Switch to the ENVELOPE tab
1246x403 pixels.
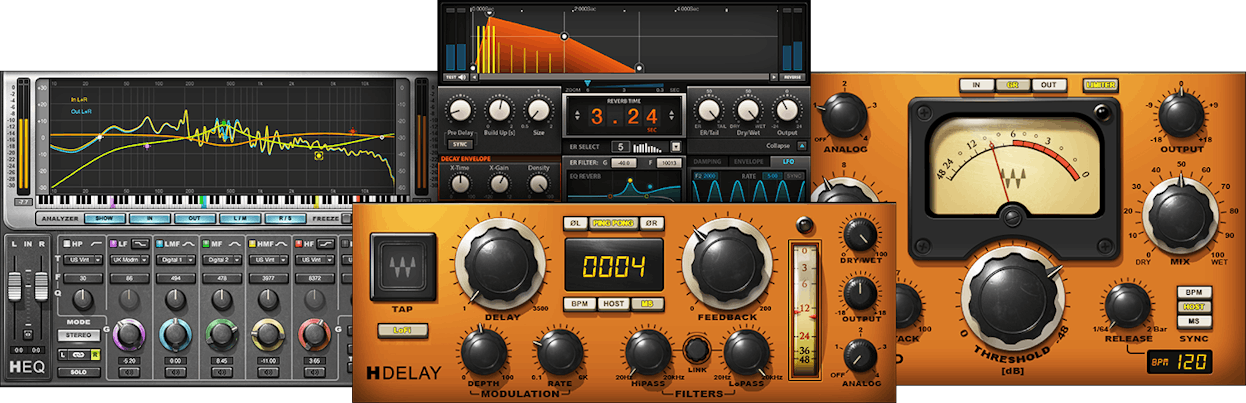click(748, 161)
